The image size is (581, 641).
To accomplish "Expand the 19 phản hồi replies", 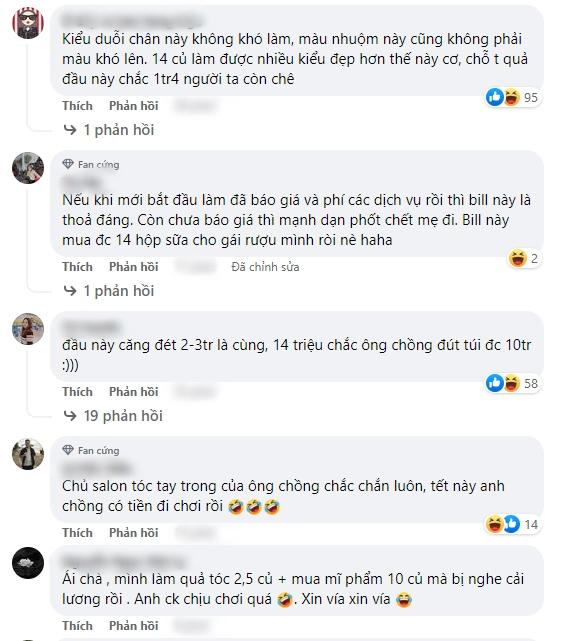I will 113,416.
